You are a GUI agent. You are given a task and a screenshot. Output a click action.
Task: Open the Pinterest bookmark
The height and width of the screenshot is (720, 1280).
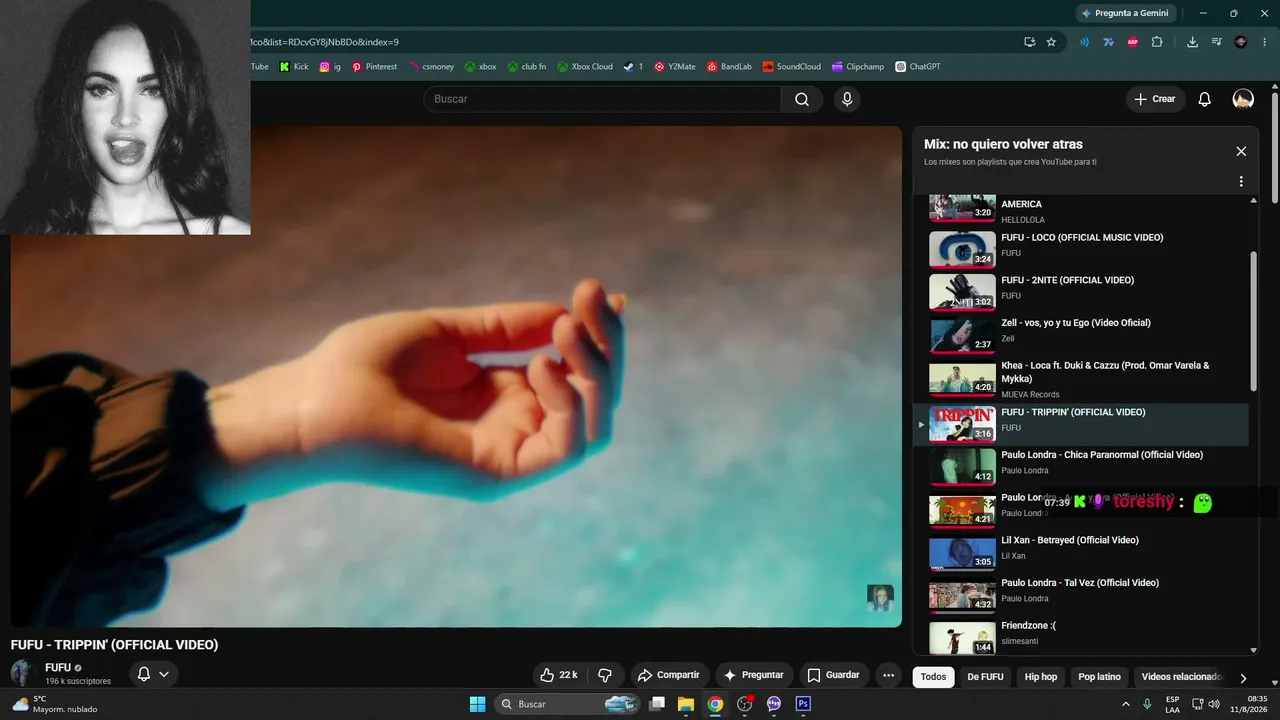click(374, 67)
